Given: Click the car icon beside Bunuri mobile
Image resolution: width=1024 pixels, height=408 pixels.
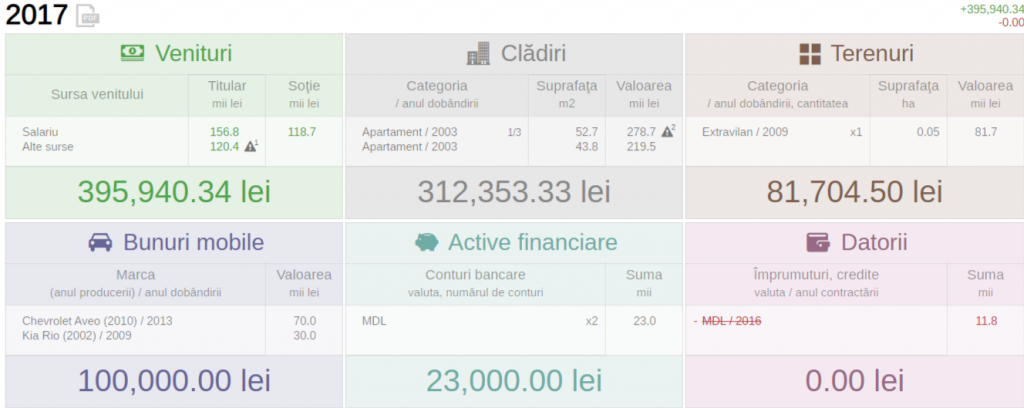Looking at the screenshot, I should click(101, 243).
